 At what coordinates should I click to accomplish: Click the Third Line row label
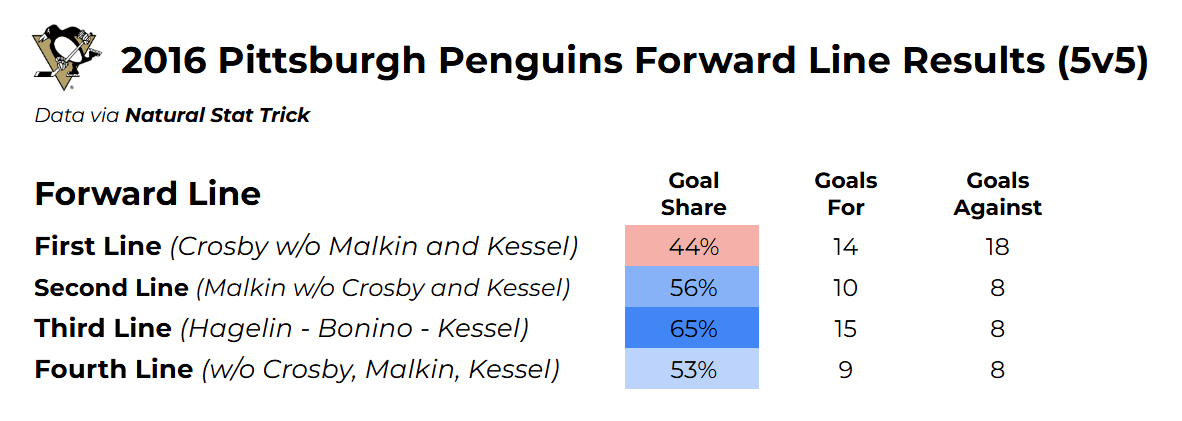tap(281, 328)
